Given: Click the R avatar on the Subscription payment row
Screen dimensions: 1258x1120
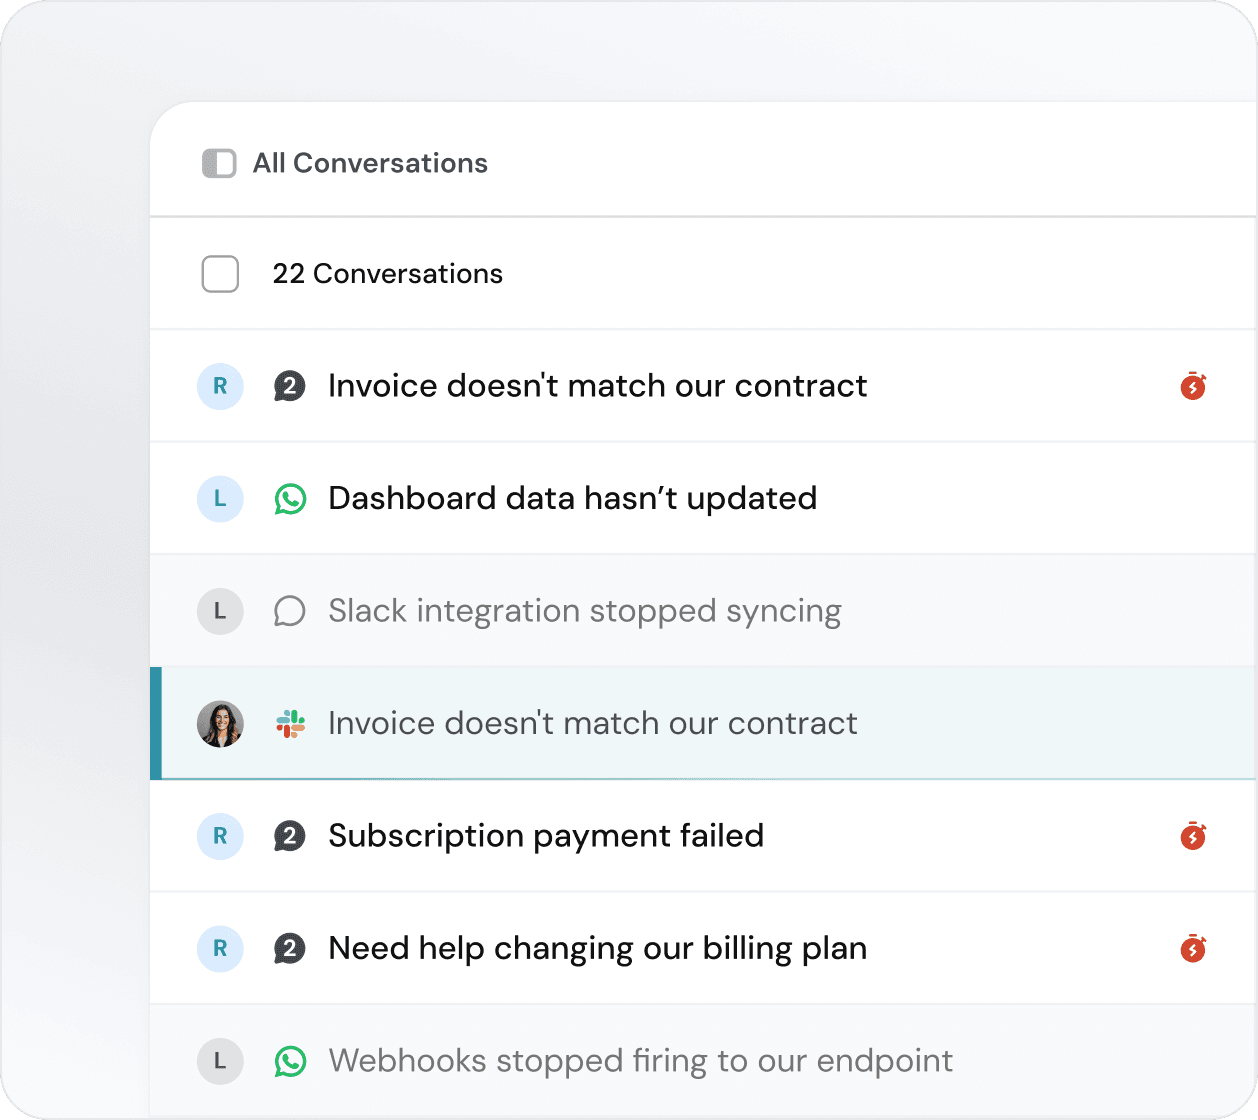Looking at the screenshot, I should pyautogui.click(x=220, y=836).
